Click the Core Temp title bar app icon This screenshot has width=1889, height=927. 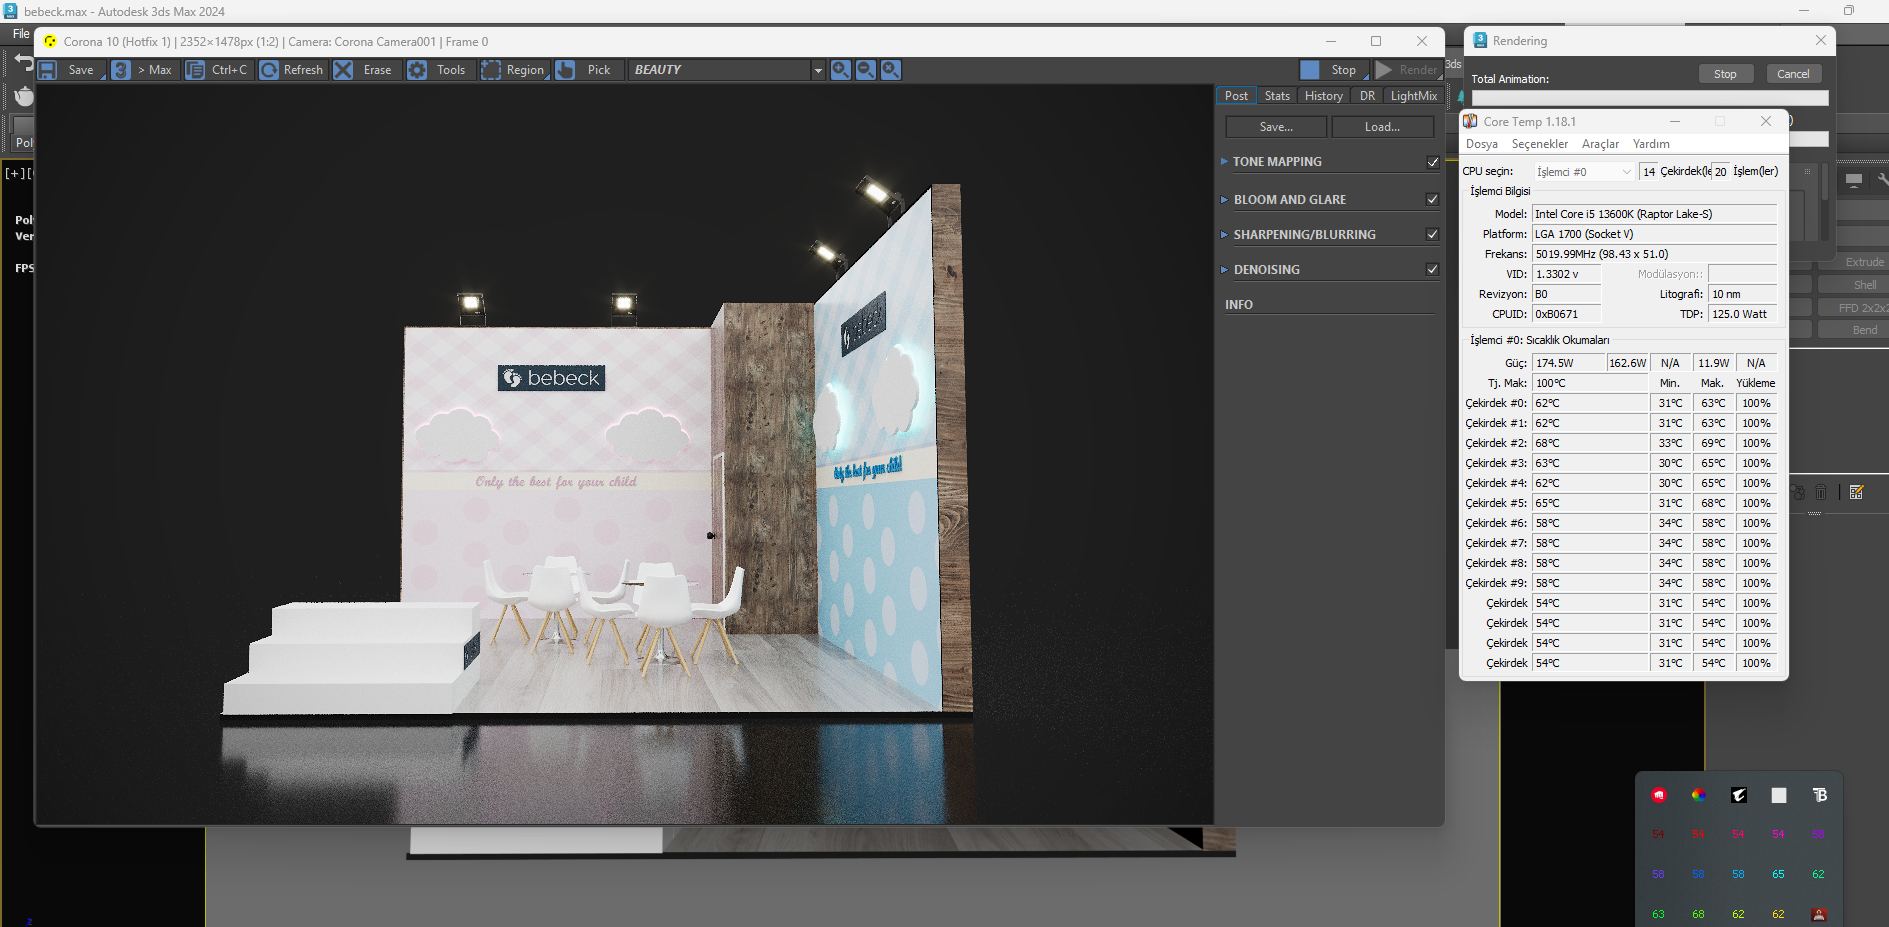[1470, 121]
